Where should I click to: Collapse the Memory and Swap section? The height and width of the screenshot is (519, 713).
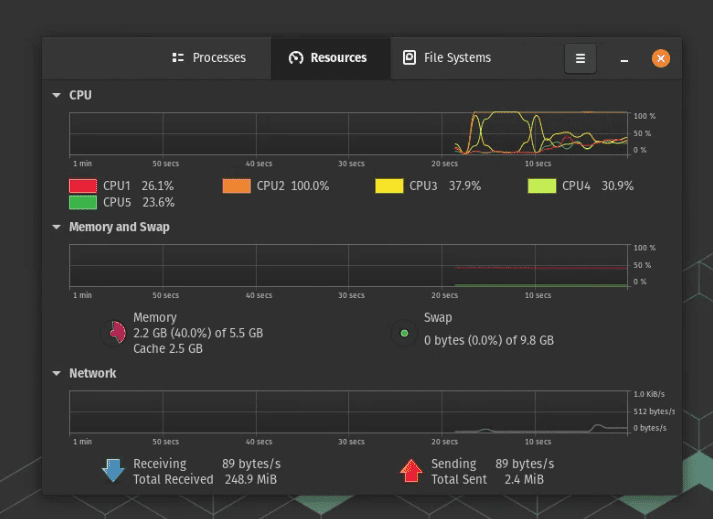click(56, 227)
